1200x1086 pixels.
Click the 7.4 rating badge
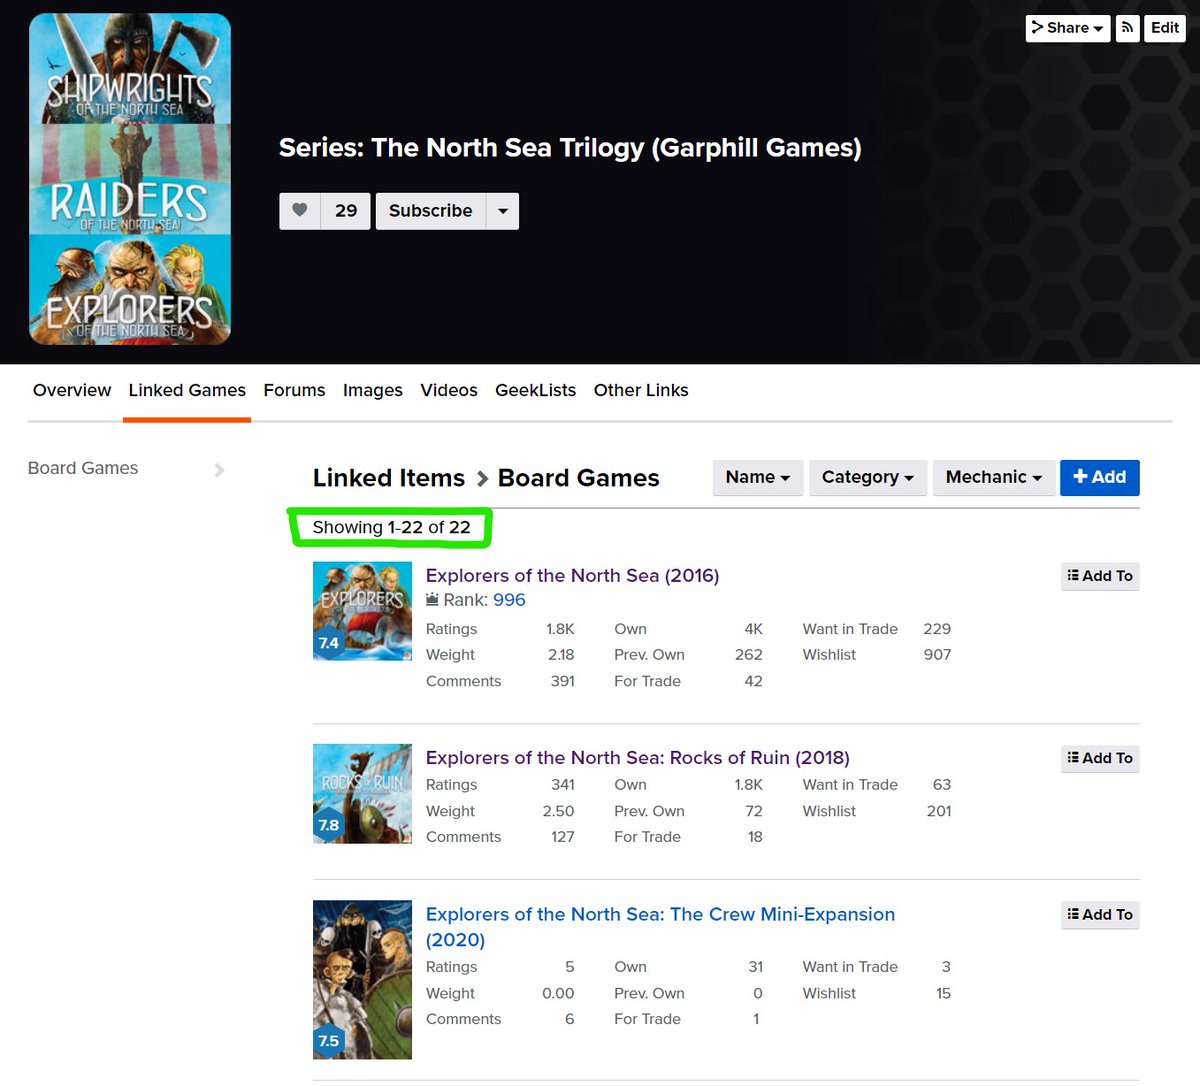click(x=328, y=643)
